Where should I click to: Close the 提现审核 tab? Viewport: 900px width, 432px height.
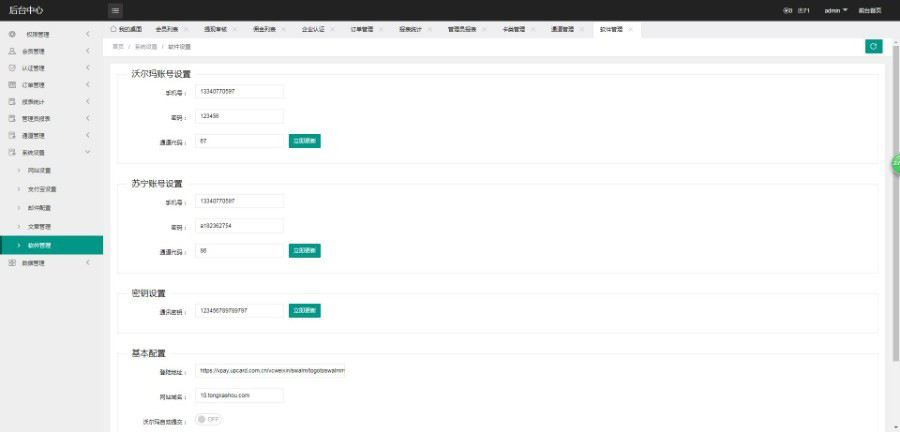coord(234,29)
